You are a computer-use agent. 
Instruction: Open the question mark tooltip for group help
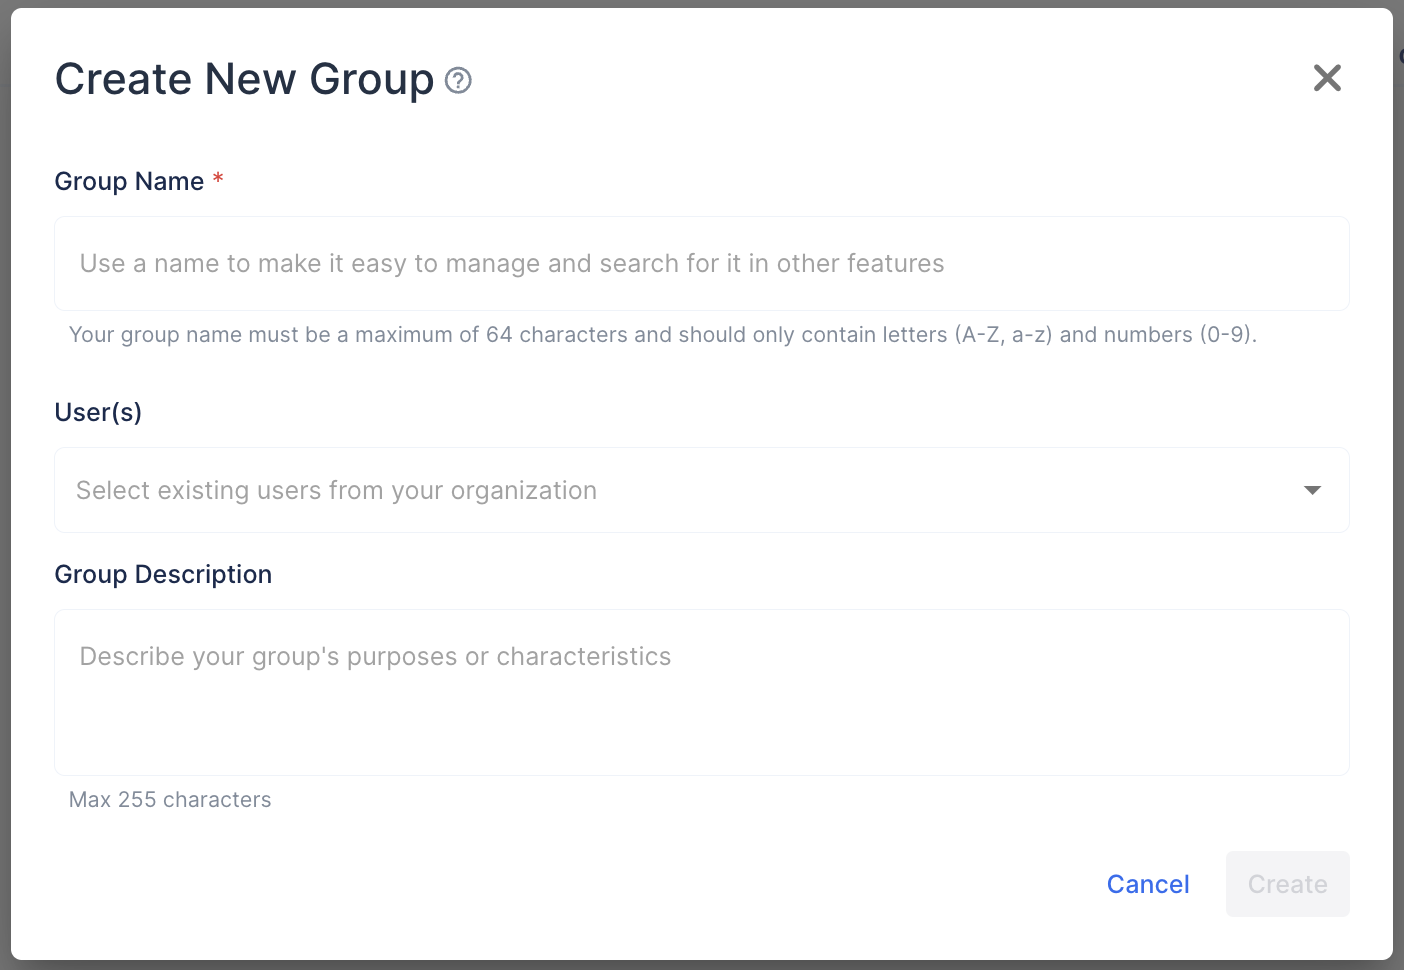coord(458,80)
